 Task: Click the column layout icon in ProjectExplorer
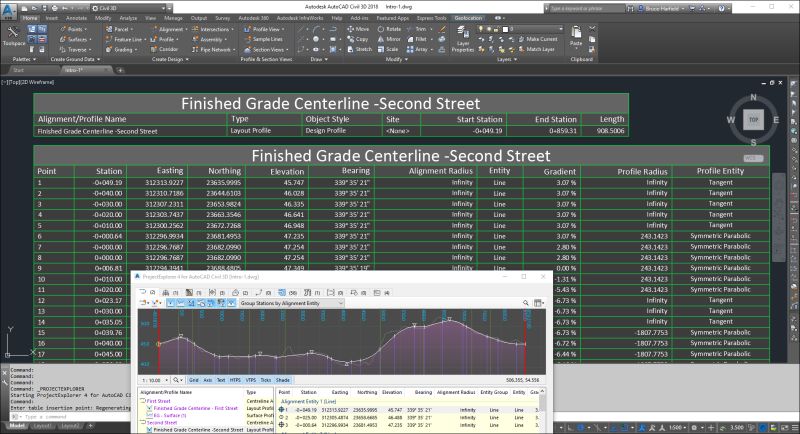pos(537,303)
